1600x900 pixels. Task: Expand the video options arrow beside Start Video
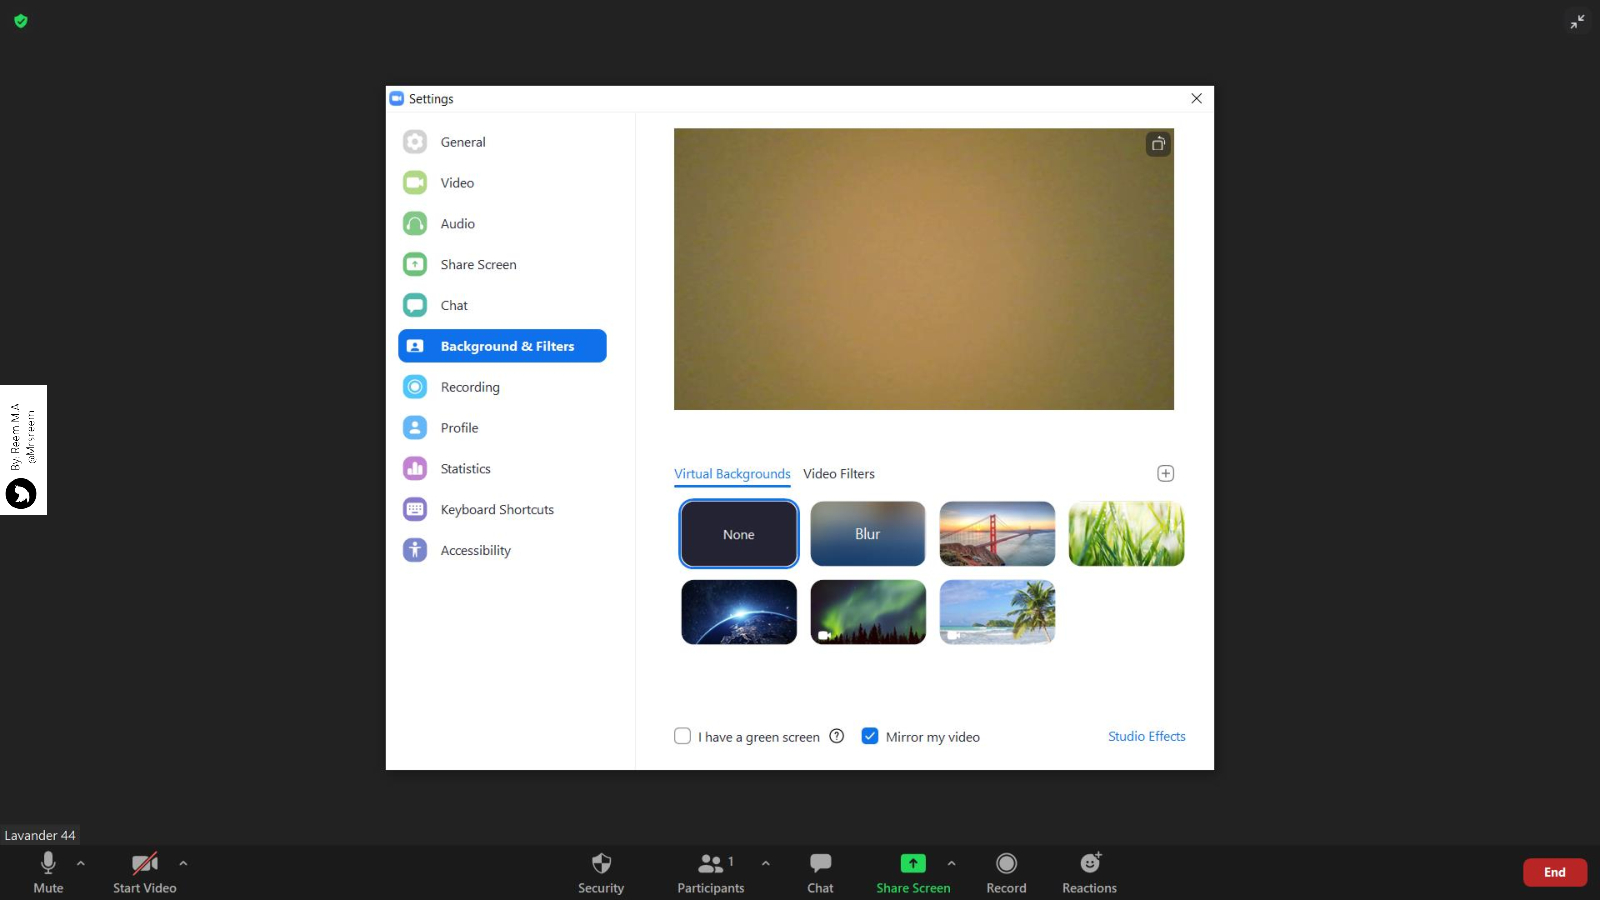tap(183, 863)
